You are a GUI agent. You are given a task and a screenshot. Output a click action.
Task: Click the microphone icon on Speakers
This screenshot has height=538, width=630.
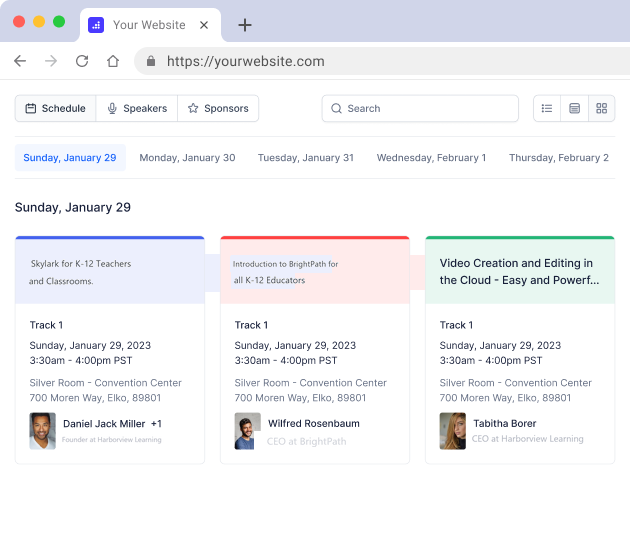pos(112,108)
